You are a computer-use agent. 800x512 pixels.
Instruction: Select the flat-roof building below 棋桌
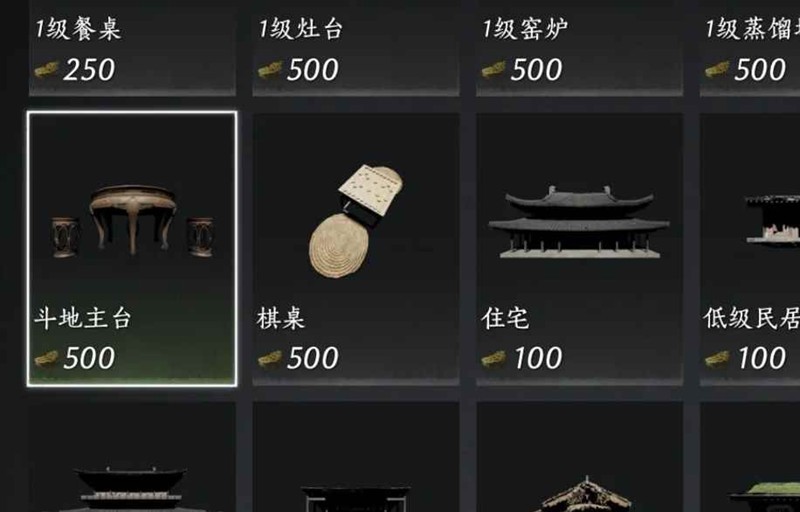pyautogui.click(x=356, y=499)
